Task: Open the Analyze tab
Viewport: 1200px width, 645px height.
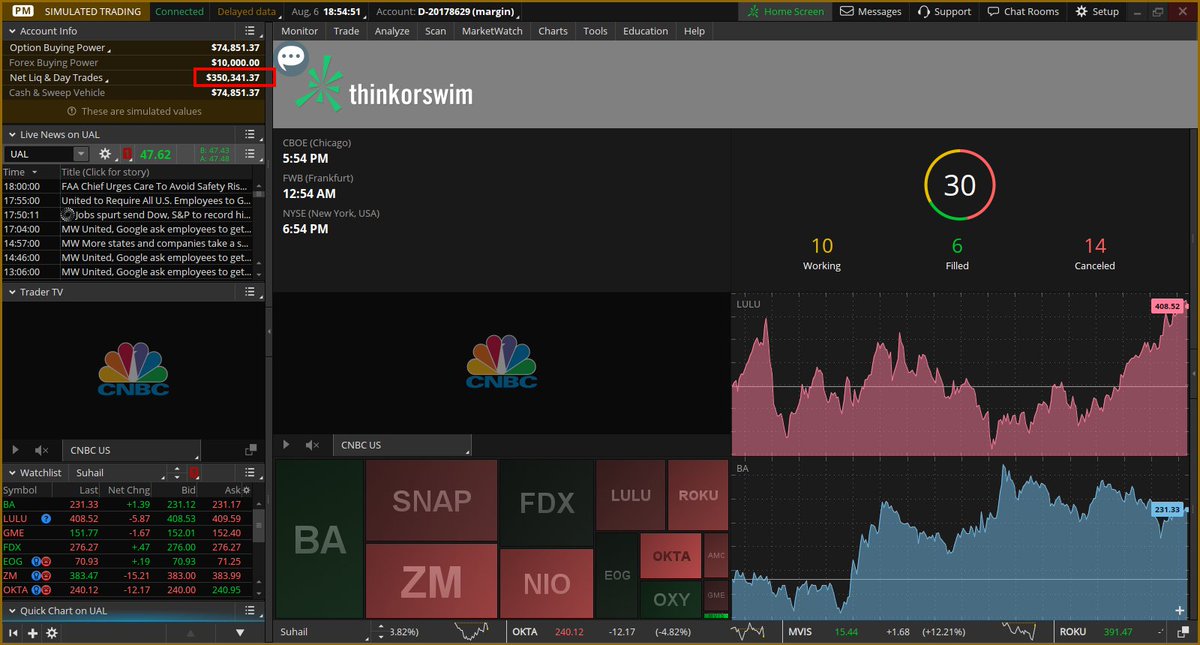Action: [392, 31]
